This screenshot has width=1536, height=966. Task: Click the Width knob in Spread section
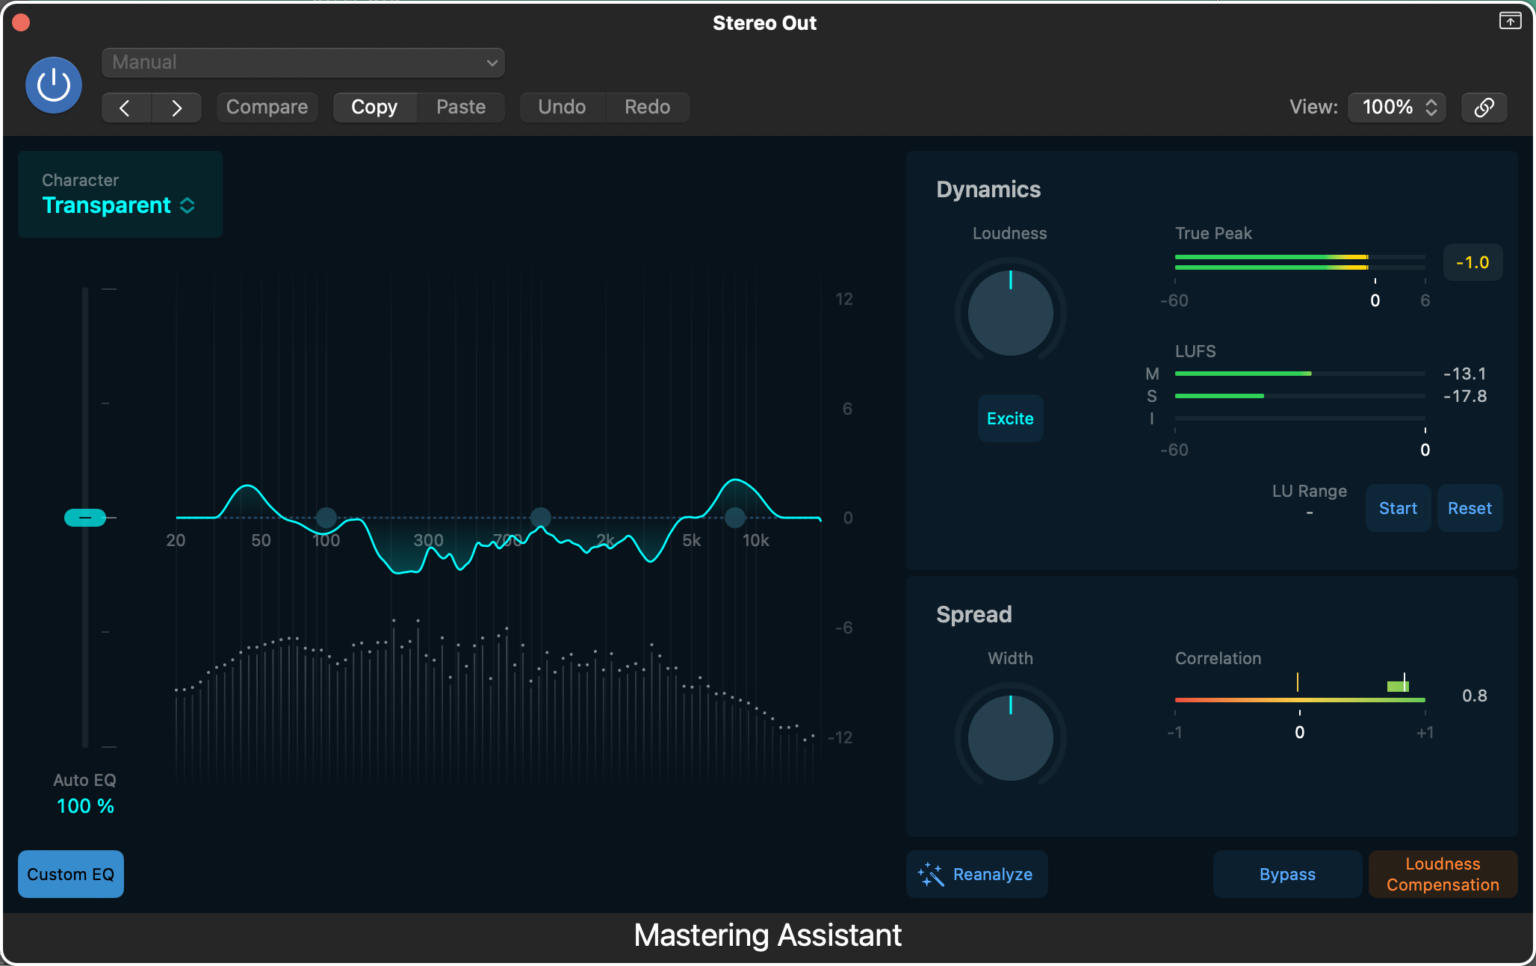click(x=1010, y=737)
